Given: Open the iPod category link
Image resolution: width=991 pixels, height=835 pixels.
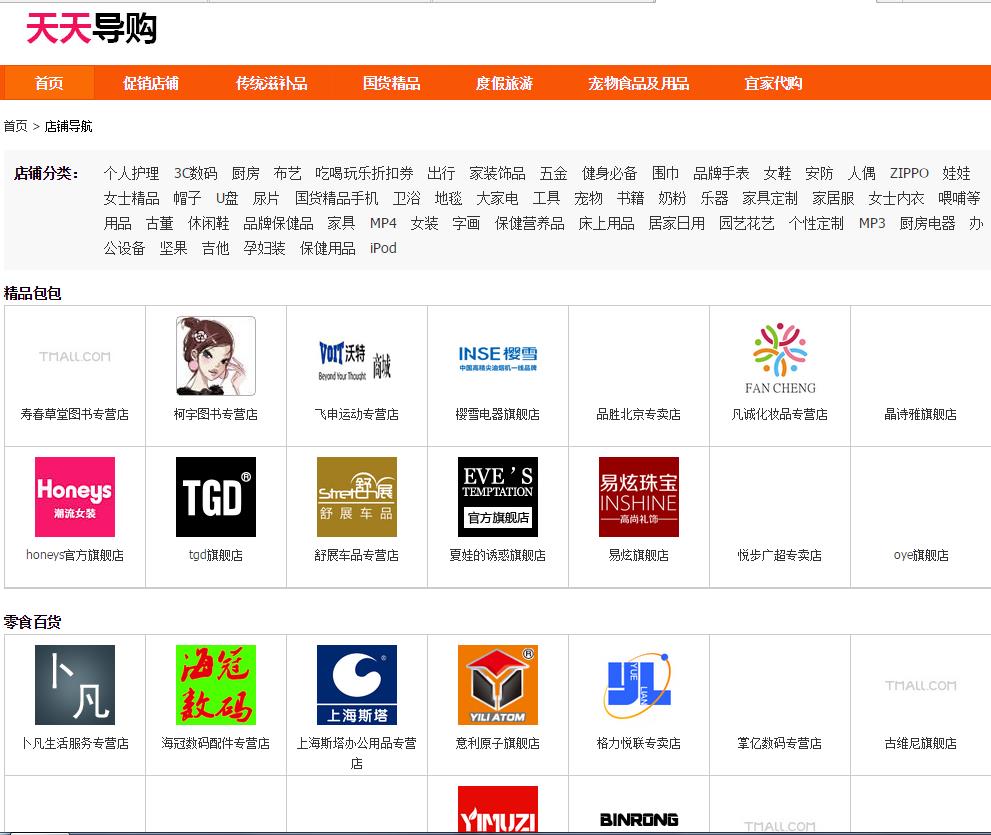Looking at the screenshot, I should coord(383,248).
